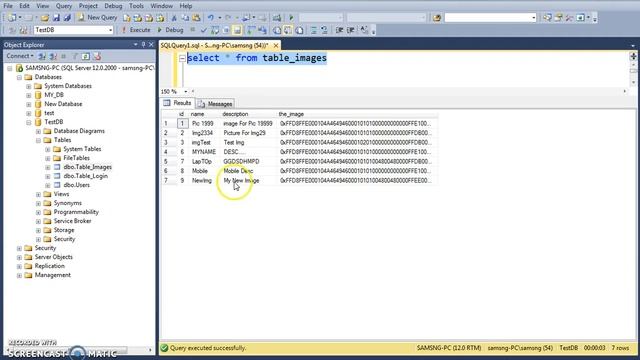Switch output to Results to Text
This screenshot has height=360, width=640.
[x=277, y=30]
